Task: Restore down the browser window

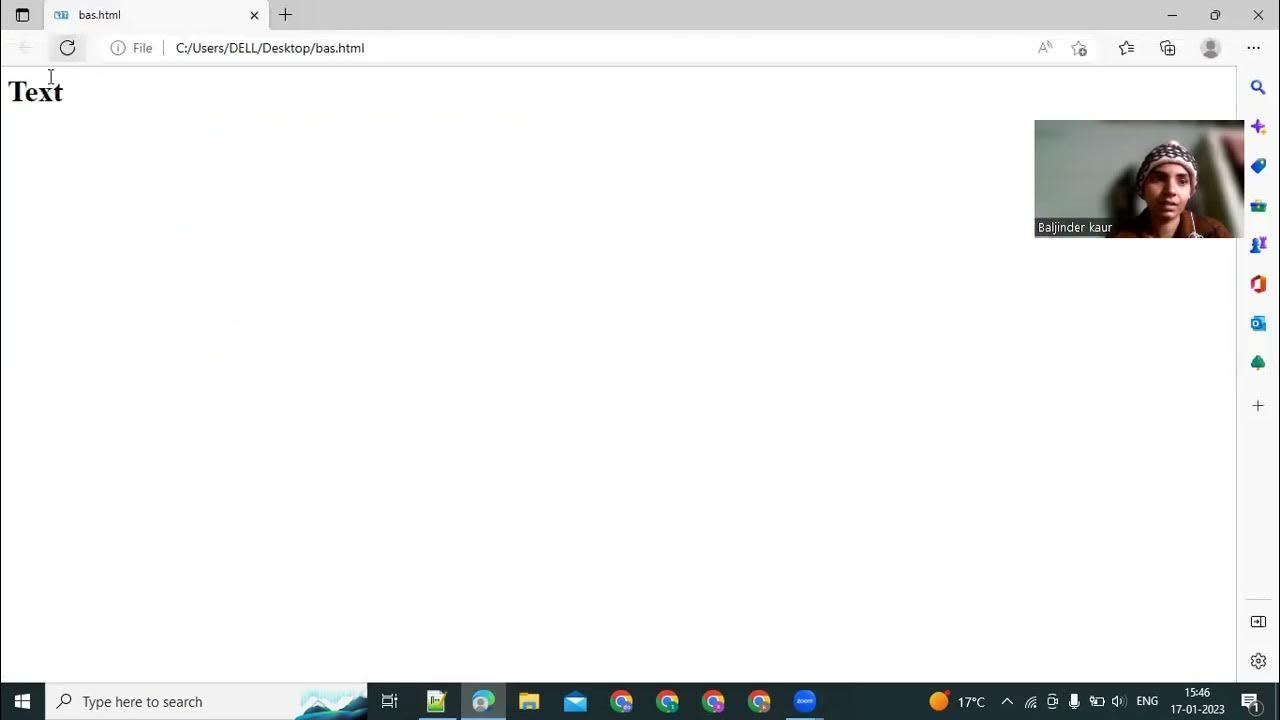Action: pos(1215,15)
